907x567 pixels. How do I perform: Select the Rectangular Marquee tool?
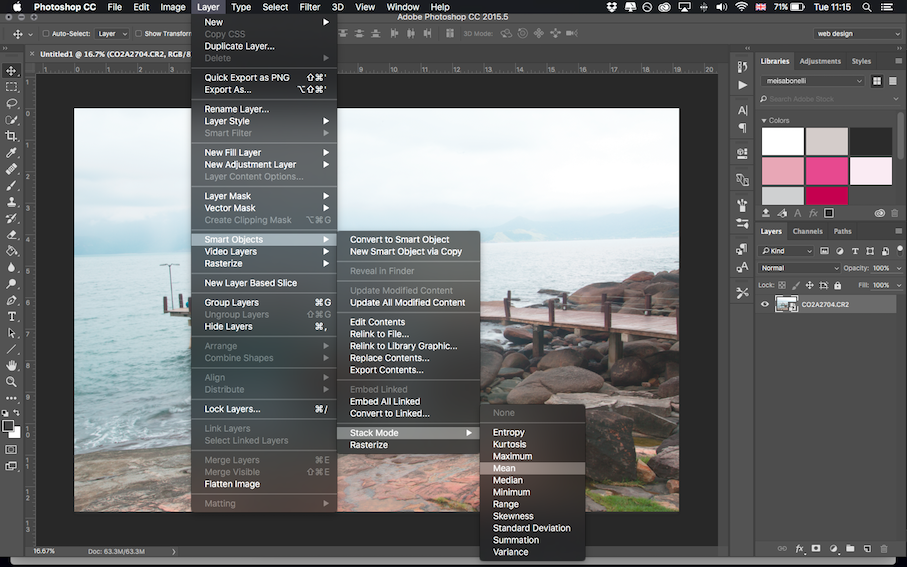point(11,87)
